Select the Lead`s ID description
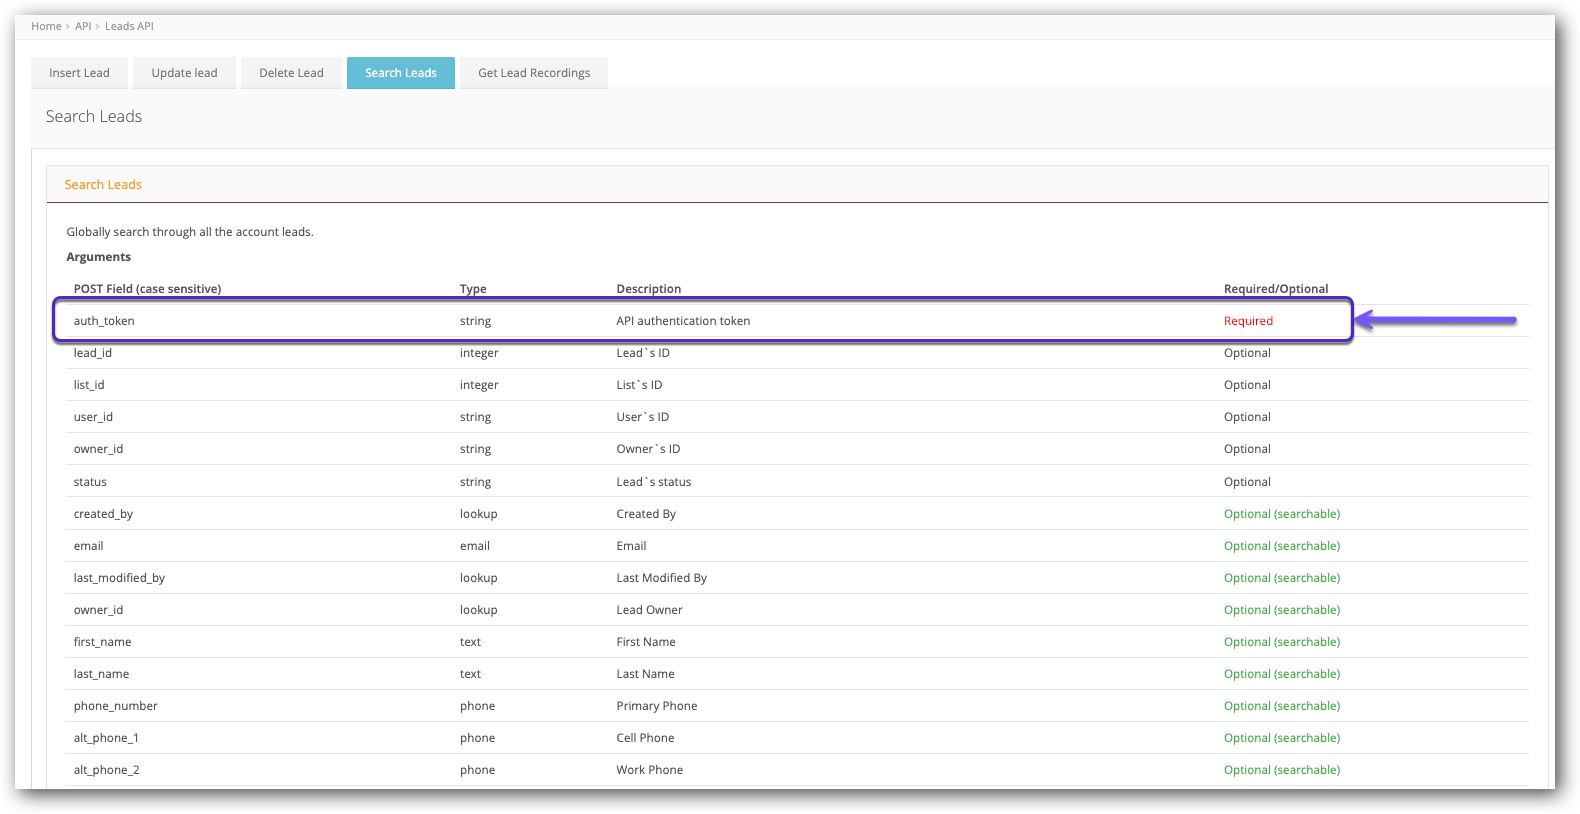 click(x=643, y=353)
